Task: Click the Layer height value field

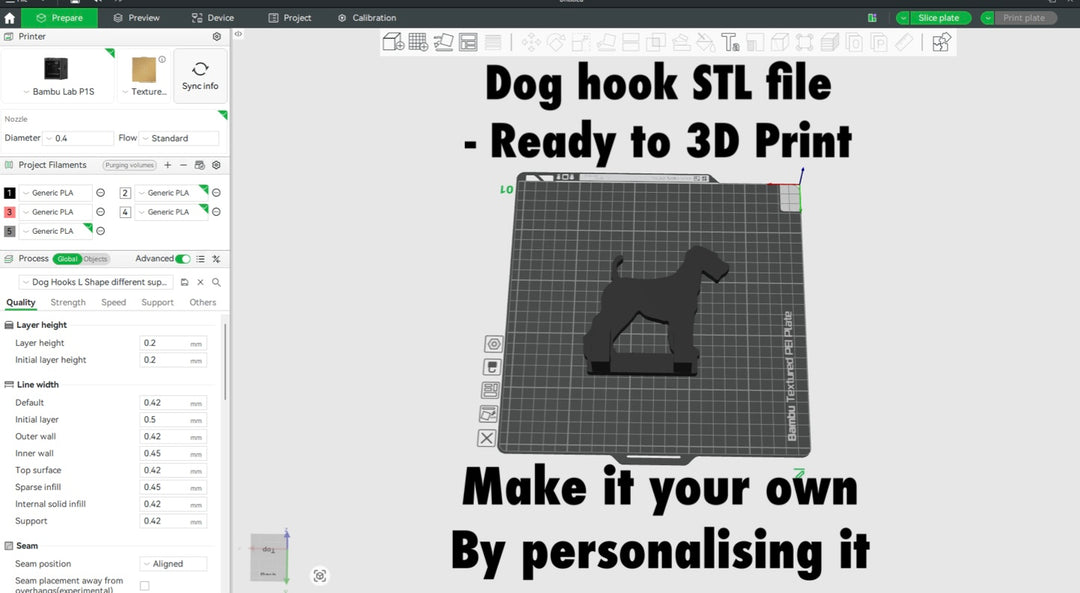Action: click(x=173, y=343)
